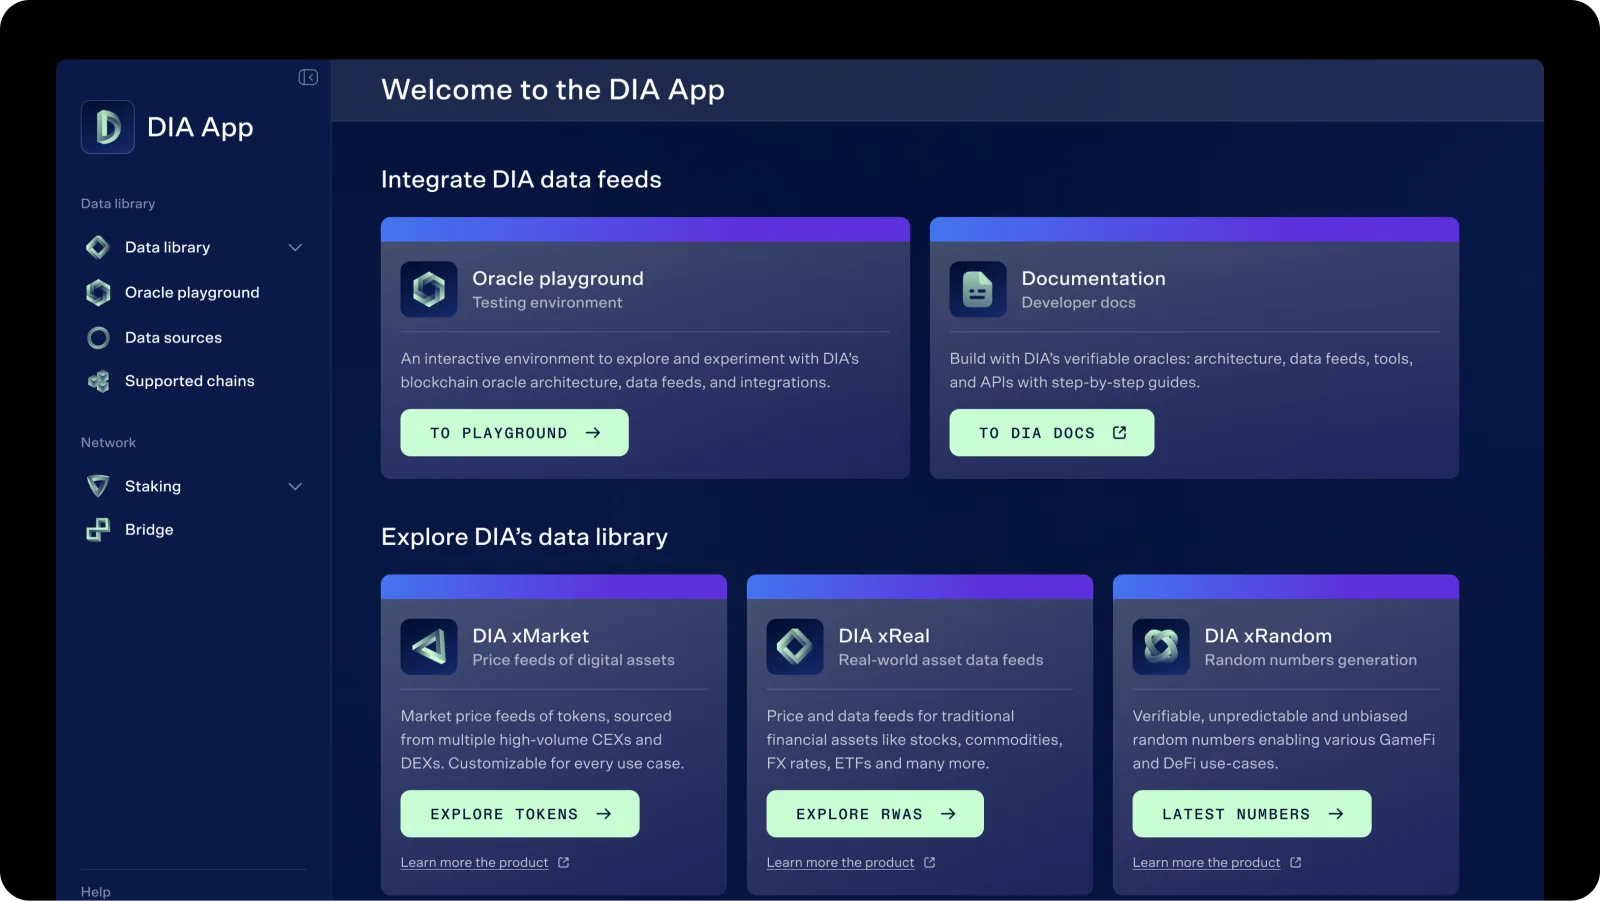The width and height of the screenshot is (1600, 901).
Task: Expand the Data library chevron
Action: point(295,247)
